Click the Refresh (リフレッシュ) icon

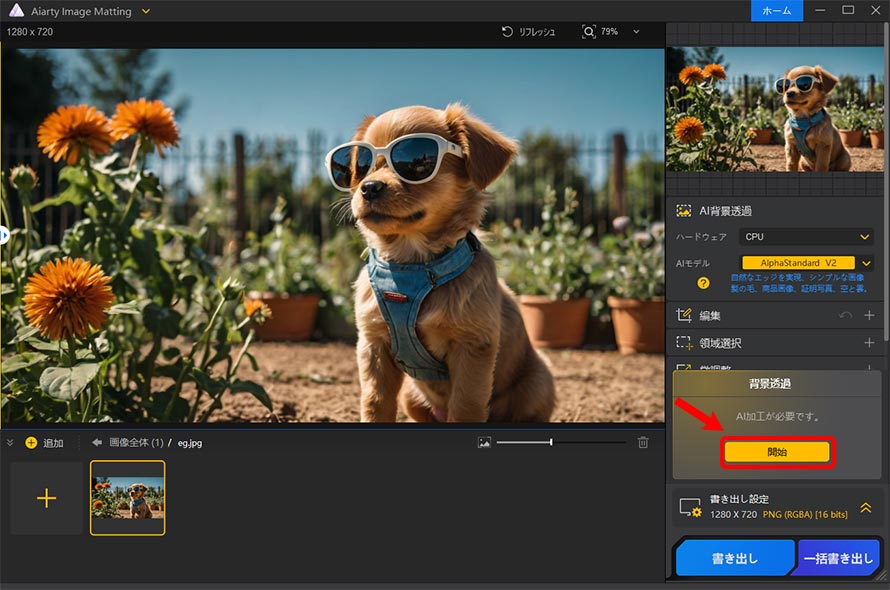click(508, 32)
